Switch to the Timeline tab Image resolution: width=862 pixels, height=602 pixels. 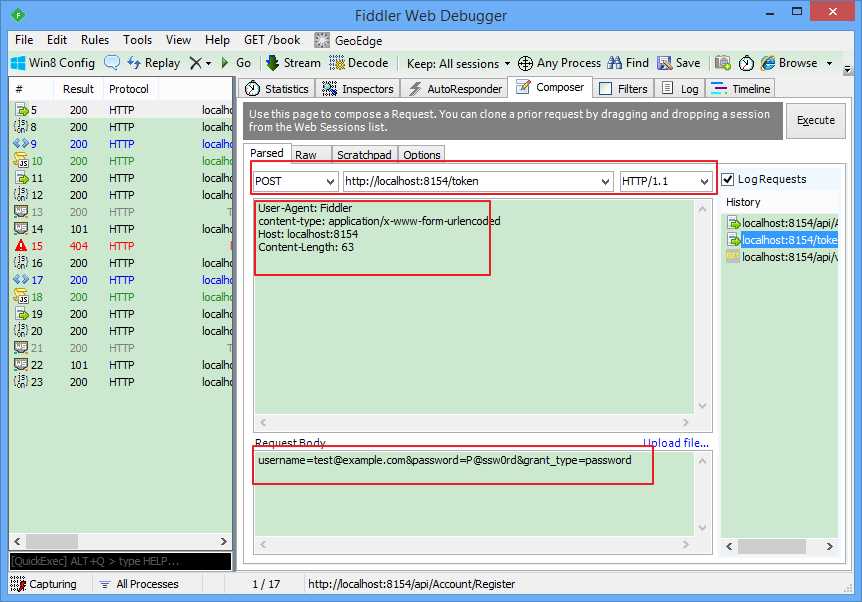[x=740, y=89]
